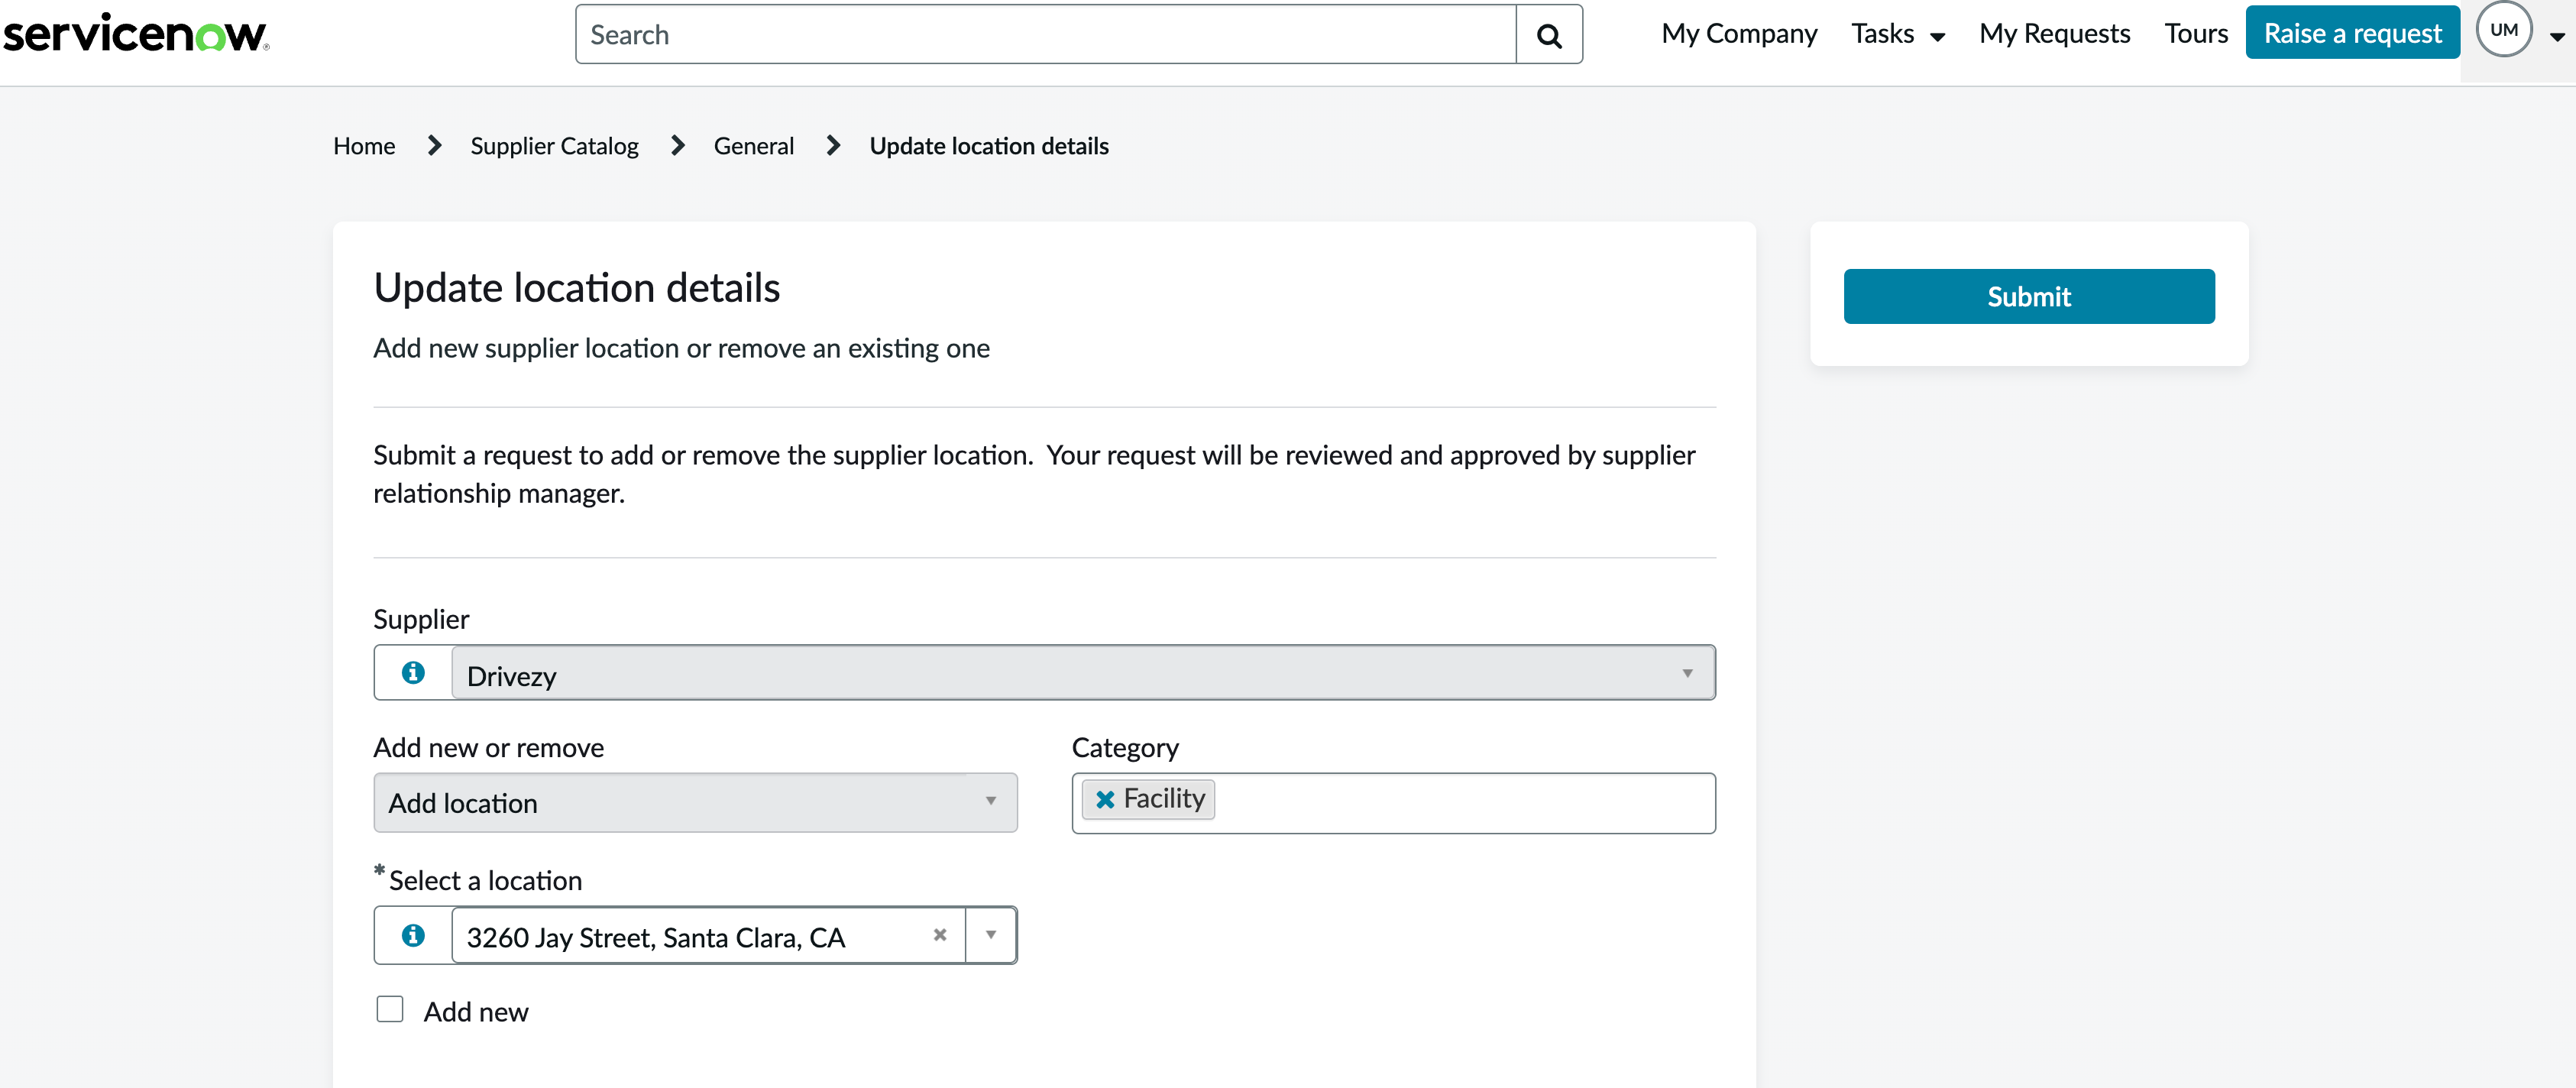
Task: Go to Home breadcrumb
Action: tap(364, 146)
